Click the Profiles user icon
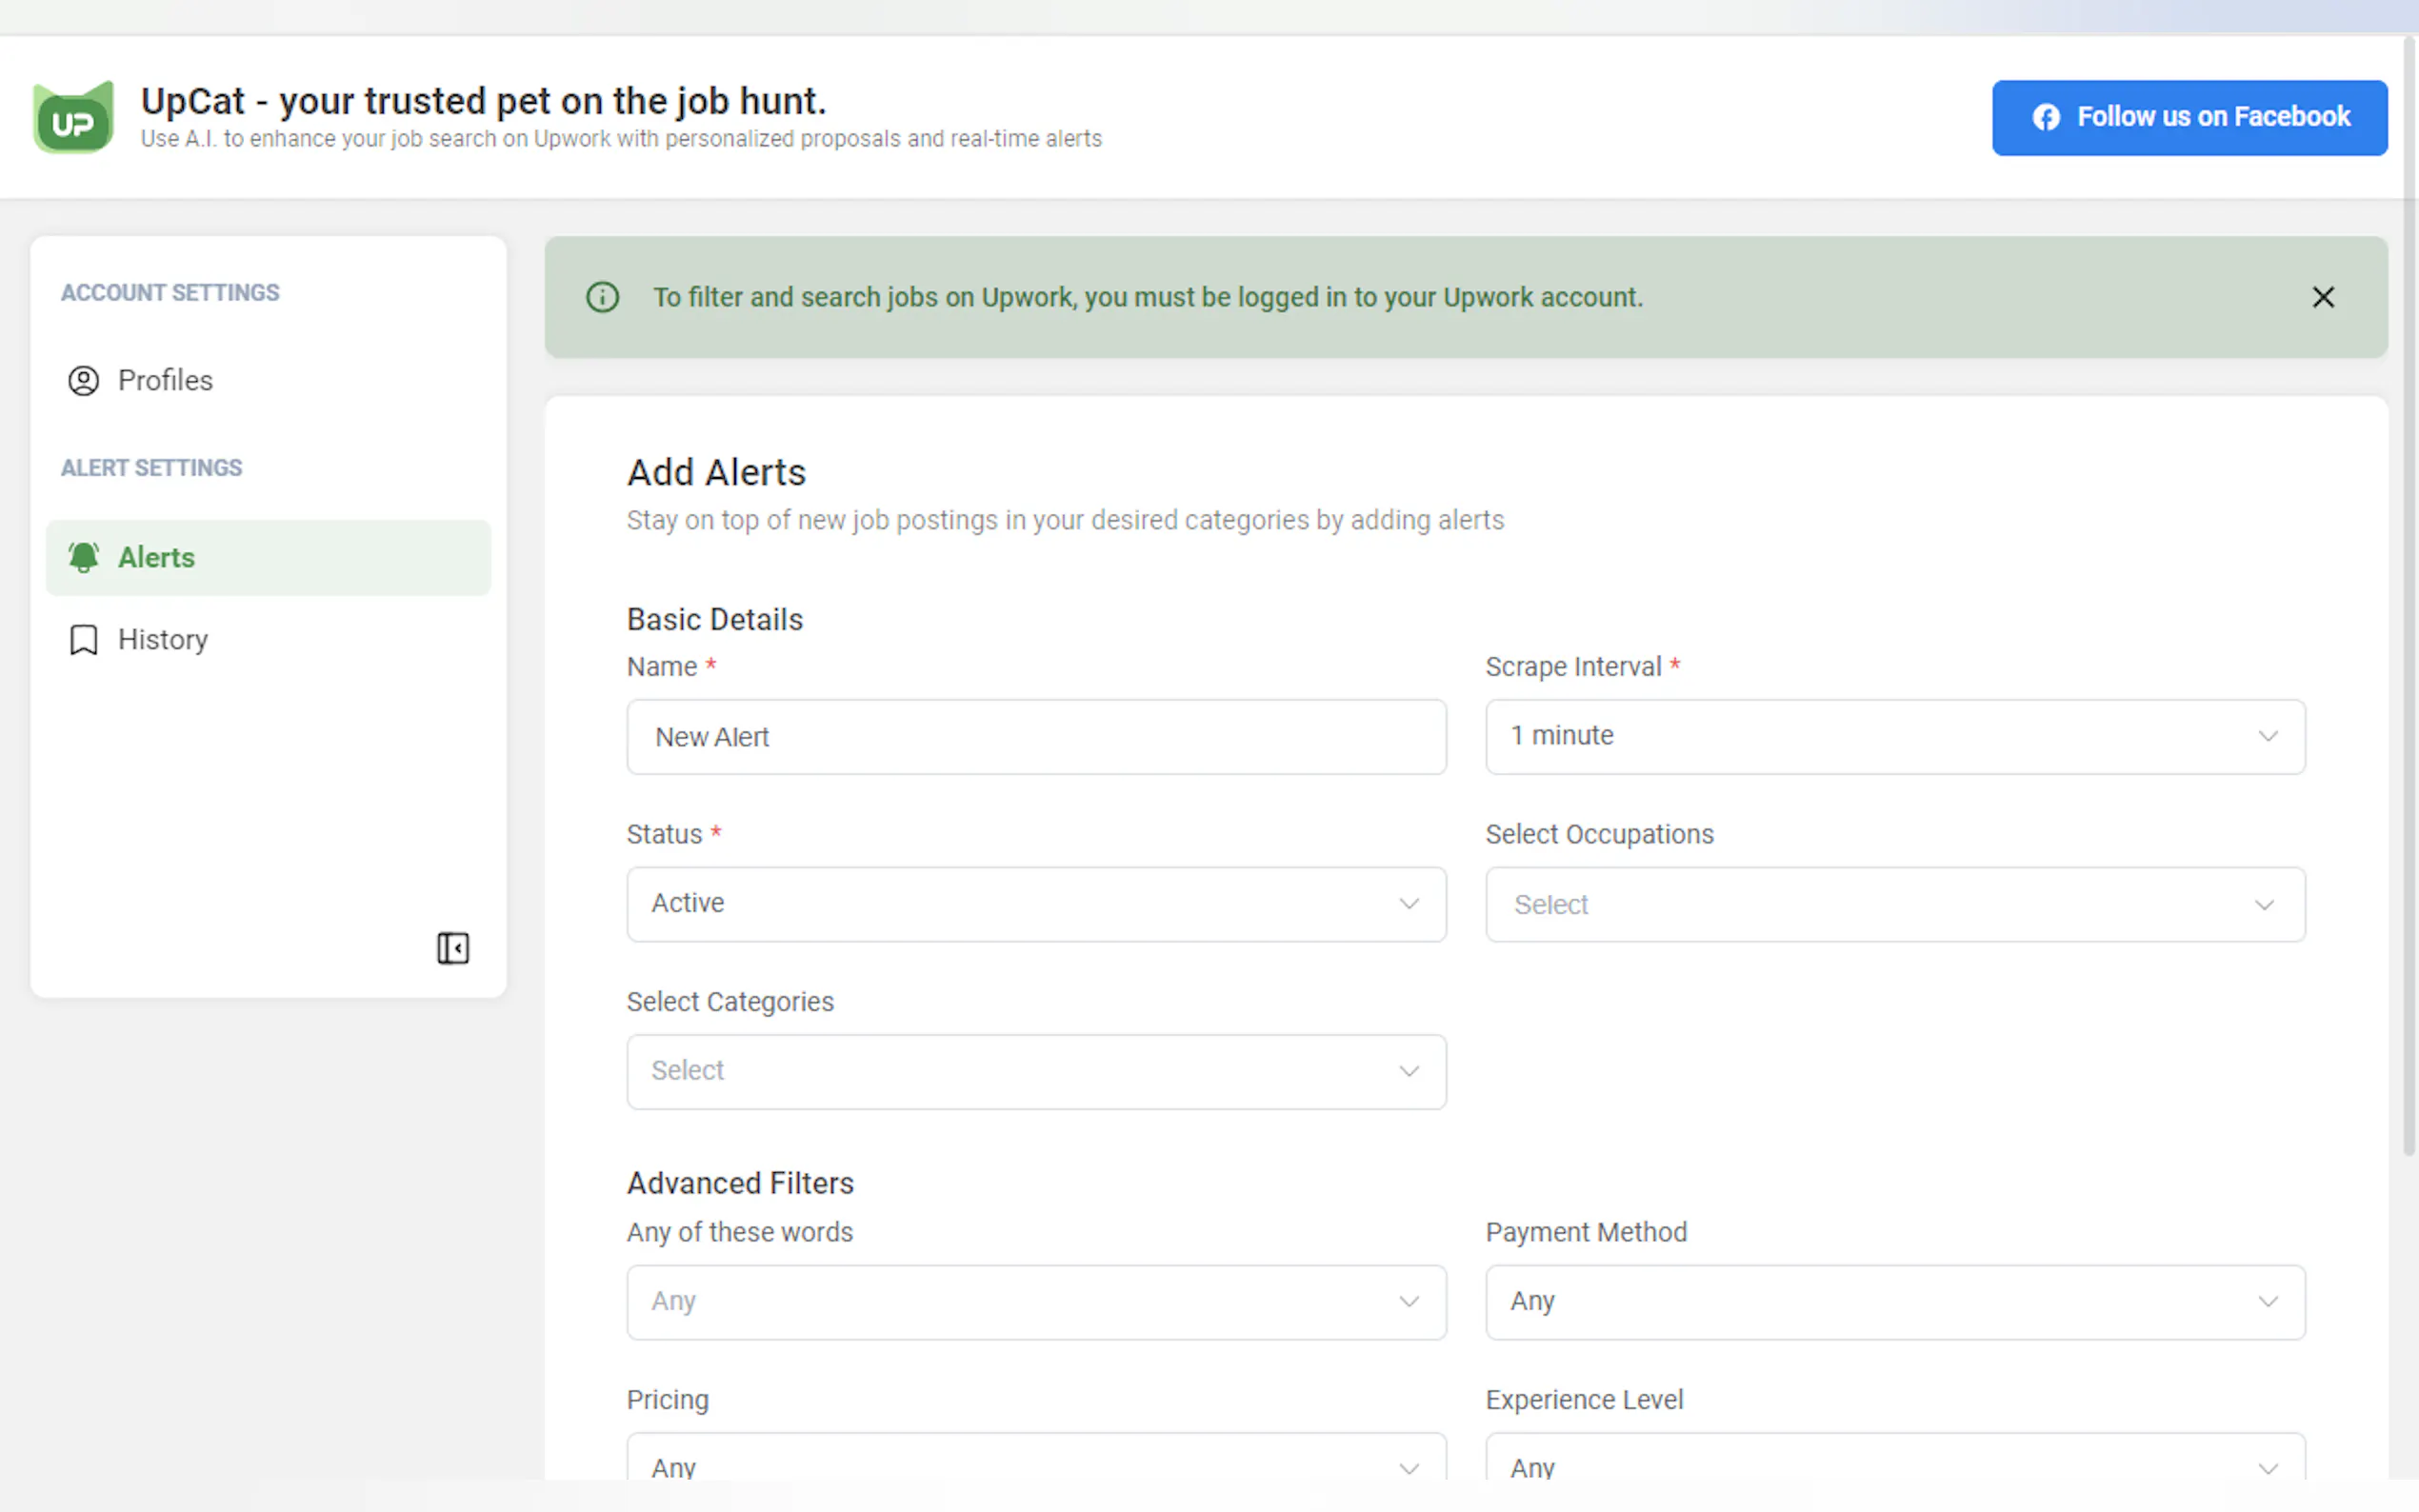The width and height of the screenshot is (2419, 1512). [83, 381]
